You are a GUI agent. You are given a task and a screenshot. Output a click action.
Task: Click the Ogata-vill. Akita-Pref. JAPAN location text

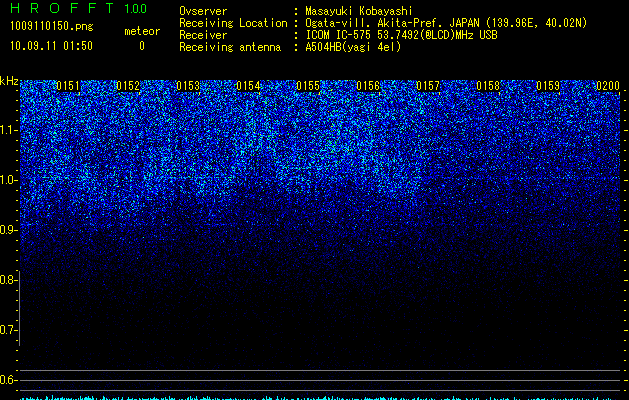(x=446, y=23)
